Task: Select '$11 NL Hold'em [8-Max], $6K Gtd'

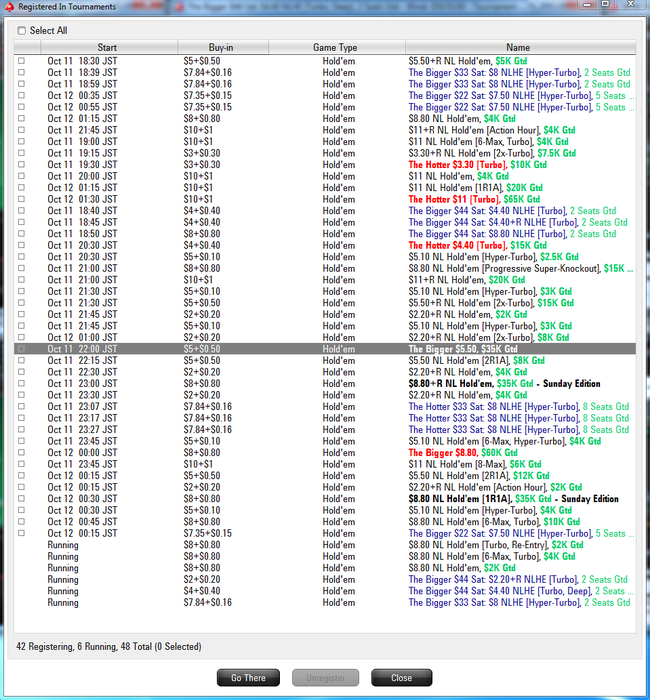Action: click(x=325, y=464)
